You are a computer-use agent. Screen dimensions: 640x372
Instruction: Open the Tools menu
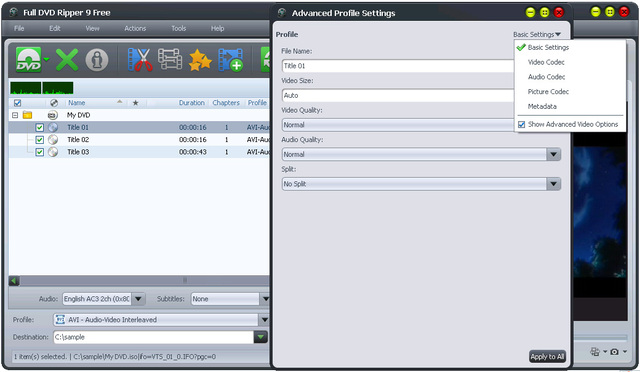tap(178, 28)
